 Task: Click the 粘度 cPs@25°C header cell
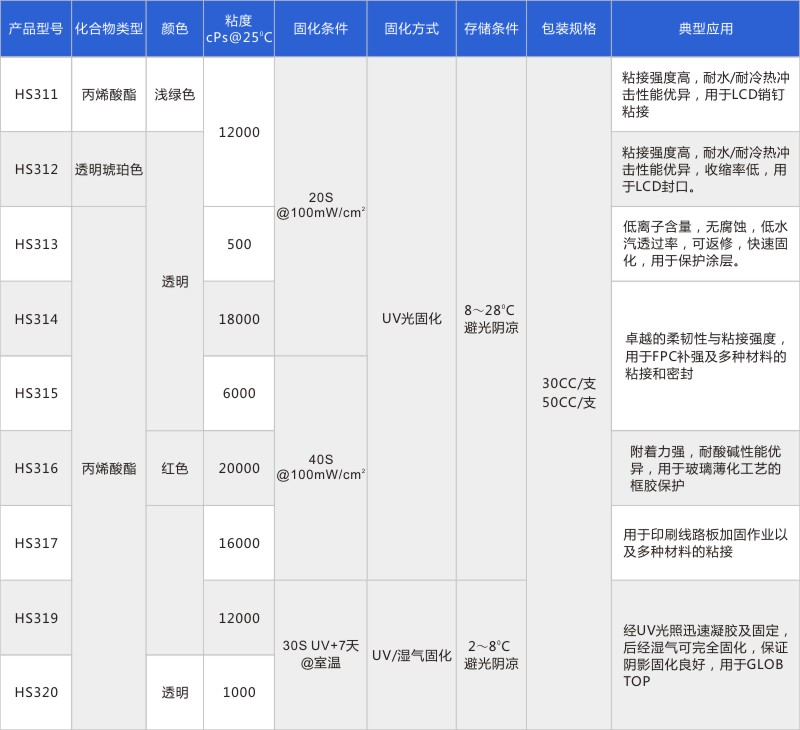click(238, 29)
